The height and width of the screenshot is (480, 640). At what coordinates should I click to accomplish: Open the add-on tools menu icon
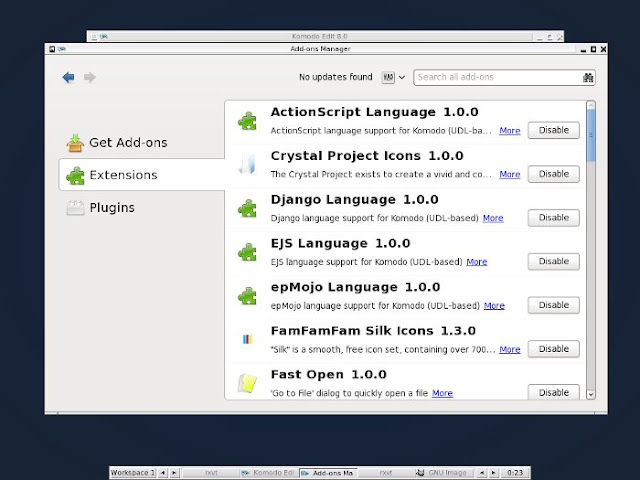click(x=388, y=77)
